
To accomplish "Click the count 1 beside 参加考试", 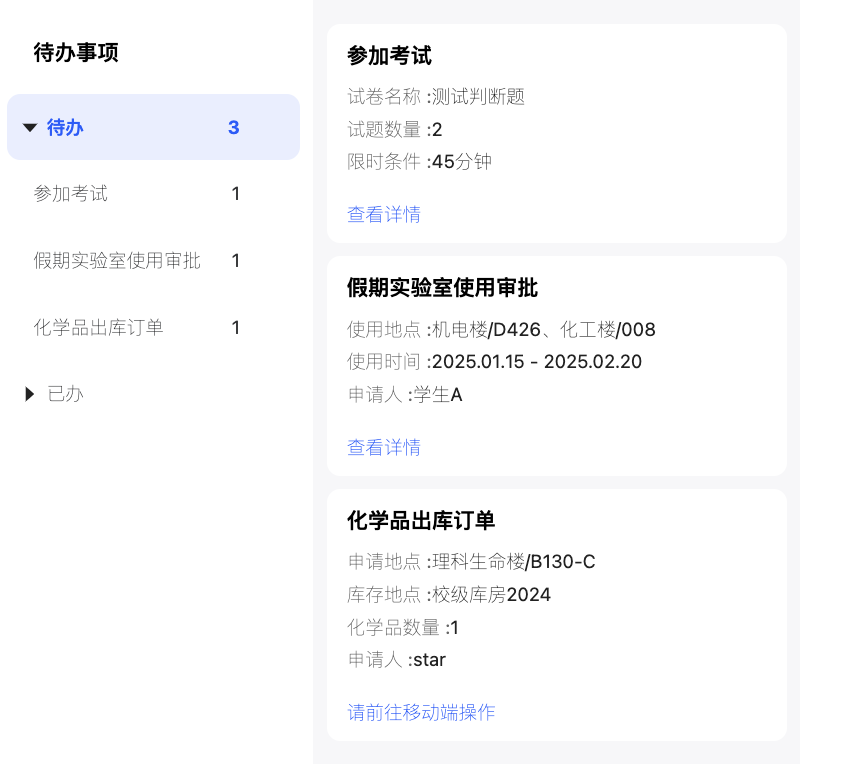I will pos(236,194).
